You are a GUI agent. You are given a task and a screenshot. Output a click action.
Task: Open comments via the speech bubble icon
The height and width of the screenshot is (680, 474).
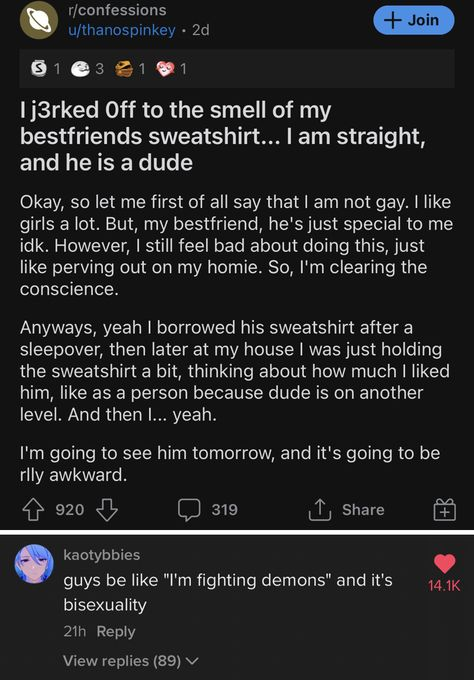[x=189, y=510]
